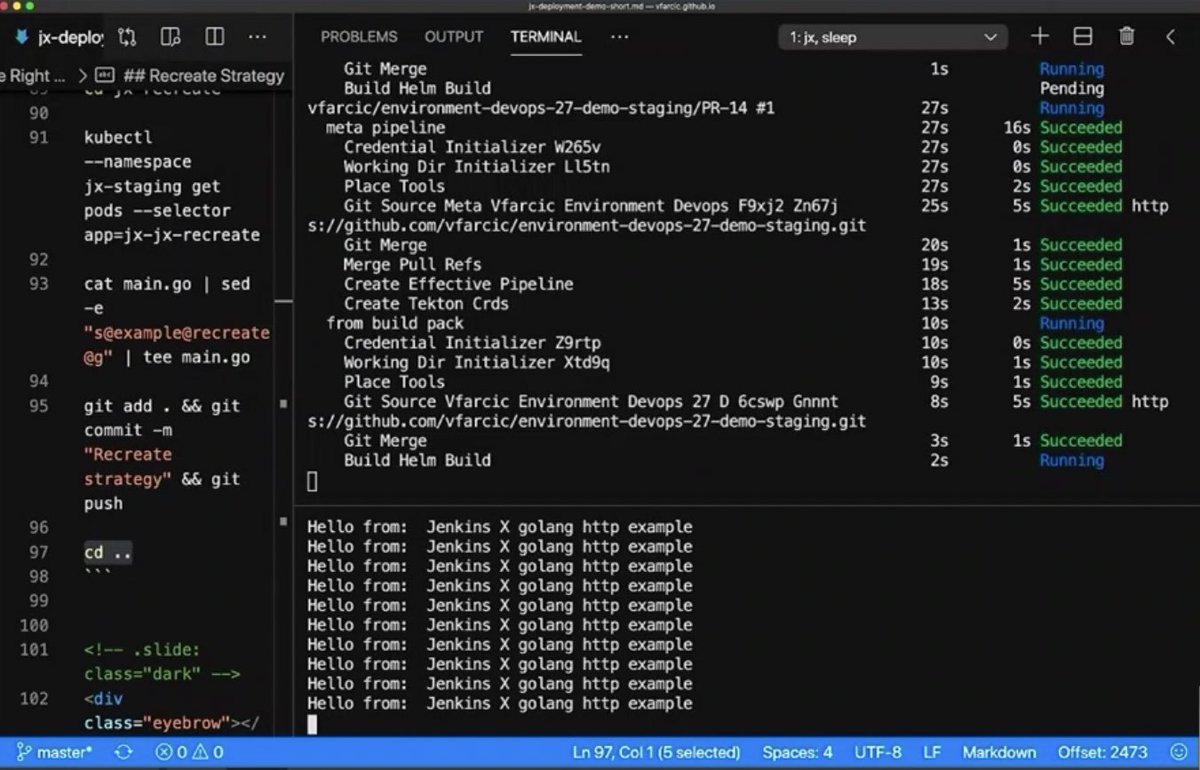Screen dimensions: 1200x770
Task: Click line number 93 in the gutter
Action: point(38,284)
